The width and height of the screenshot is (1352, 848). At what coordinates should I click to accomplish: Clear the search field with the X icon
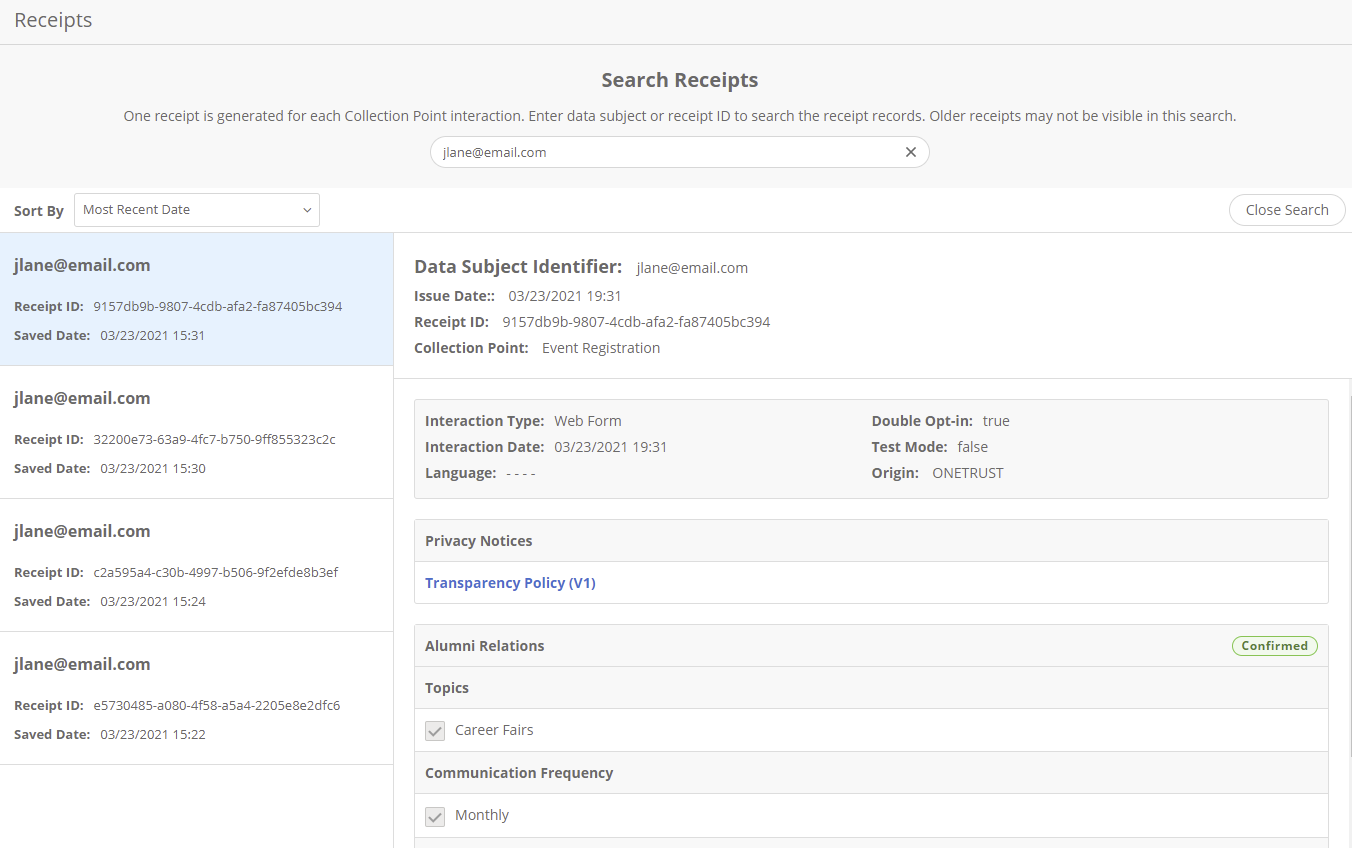coord(910,152)
